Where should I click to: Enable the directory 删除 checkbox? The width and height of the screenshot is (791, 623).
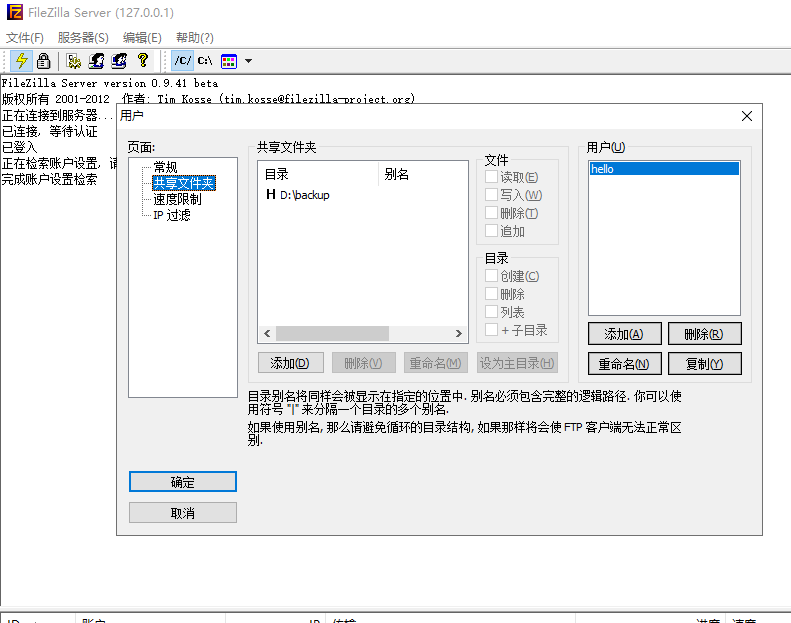pos(491,294)
